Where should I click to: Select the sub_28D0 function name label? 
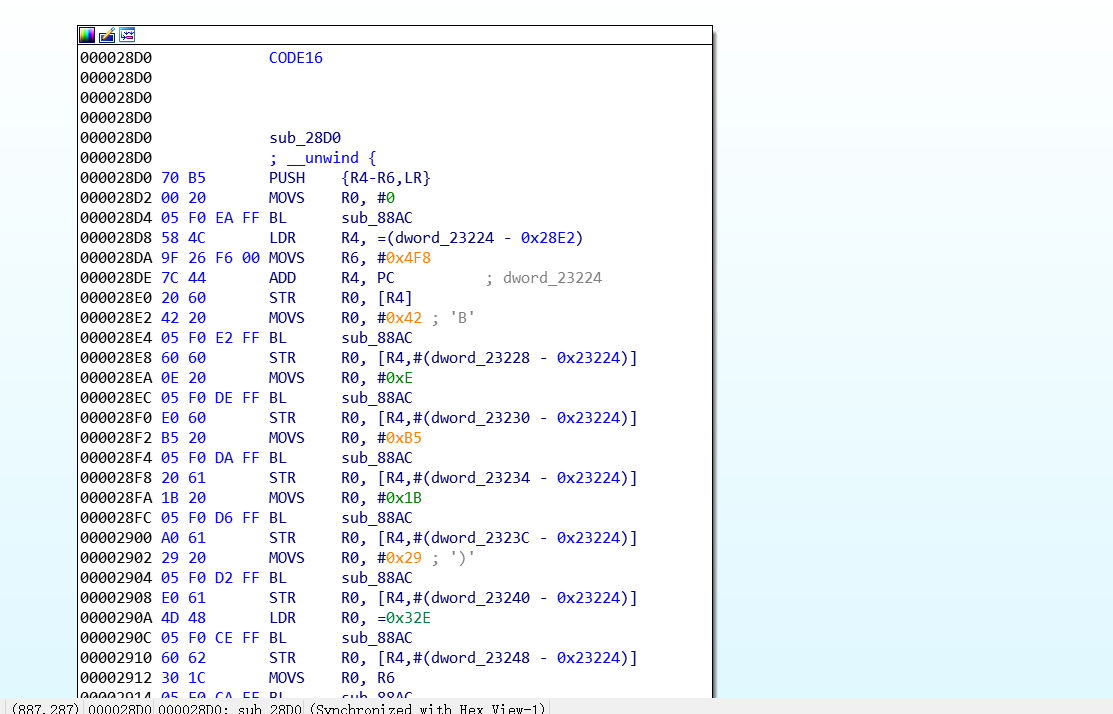[x=305, y=138]
